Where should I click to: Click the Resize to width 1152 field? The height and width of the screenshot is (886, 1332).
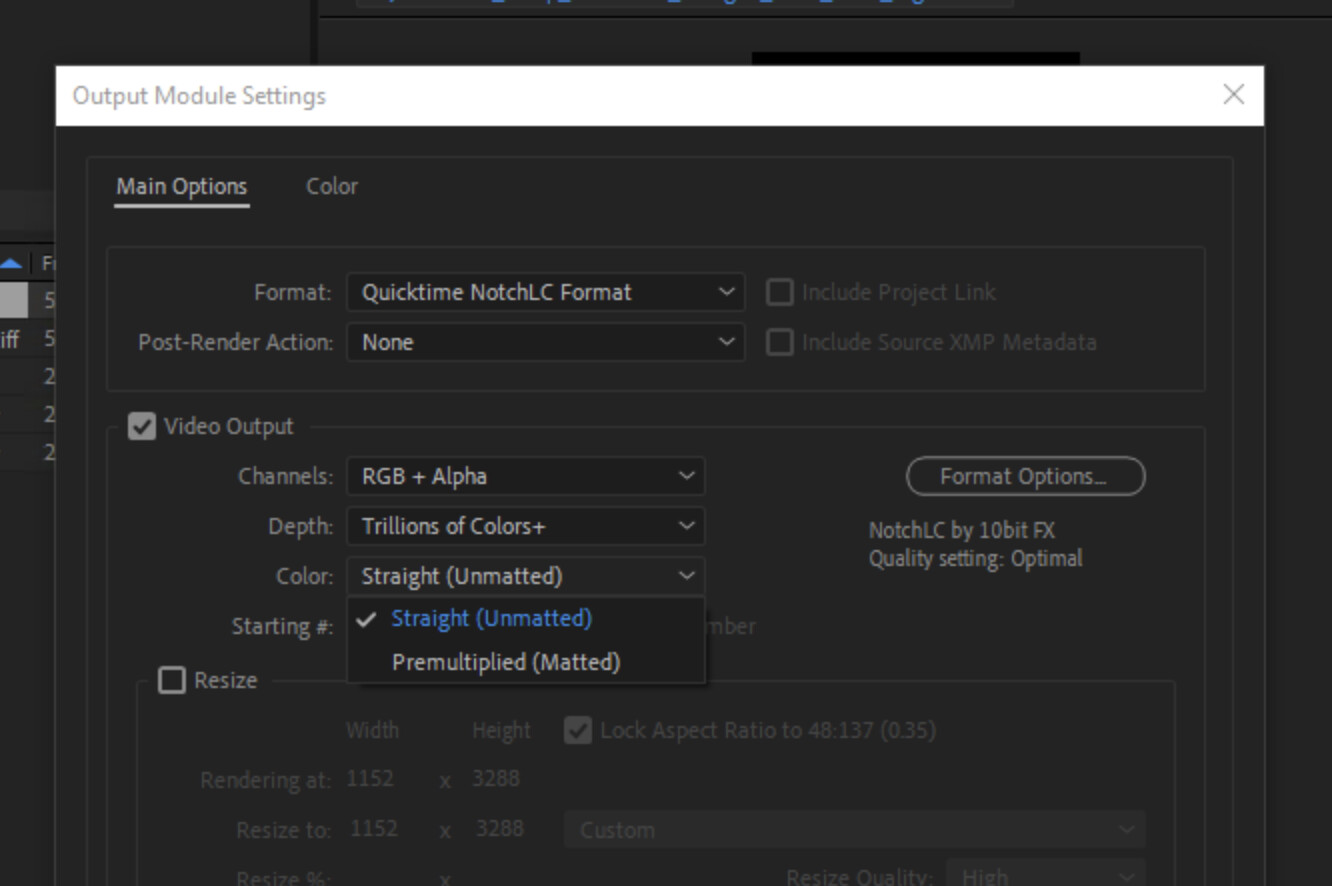pyautogui.click(x=373, y=829)
